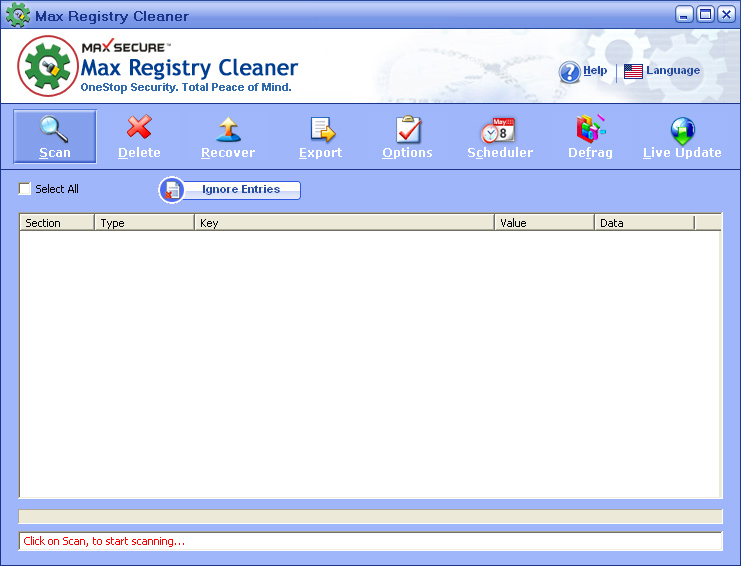741x566 pixels.
Task: Start a registry scan with Scan tool
Action: point(55,137)
